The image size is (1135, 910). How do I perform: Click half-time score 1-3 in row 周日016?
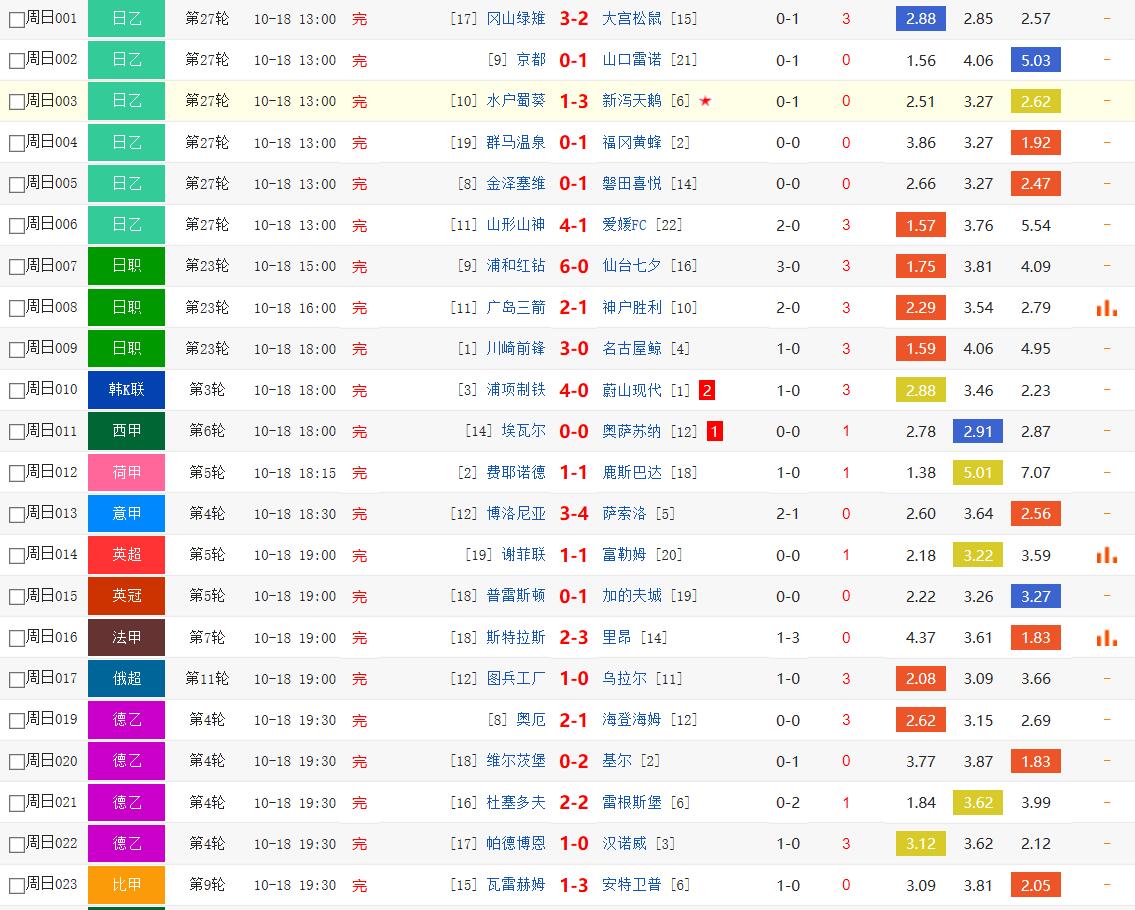[x=788, y=638]
